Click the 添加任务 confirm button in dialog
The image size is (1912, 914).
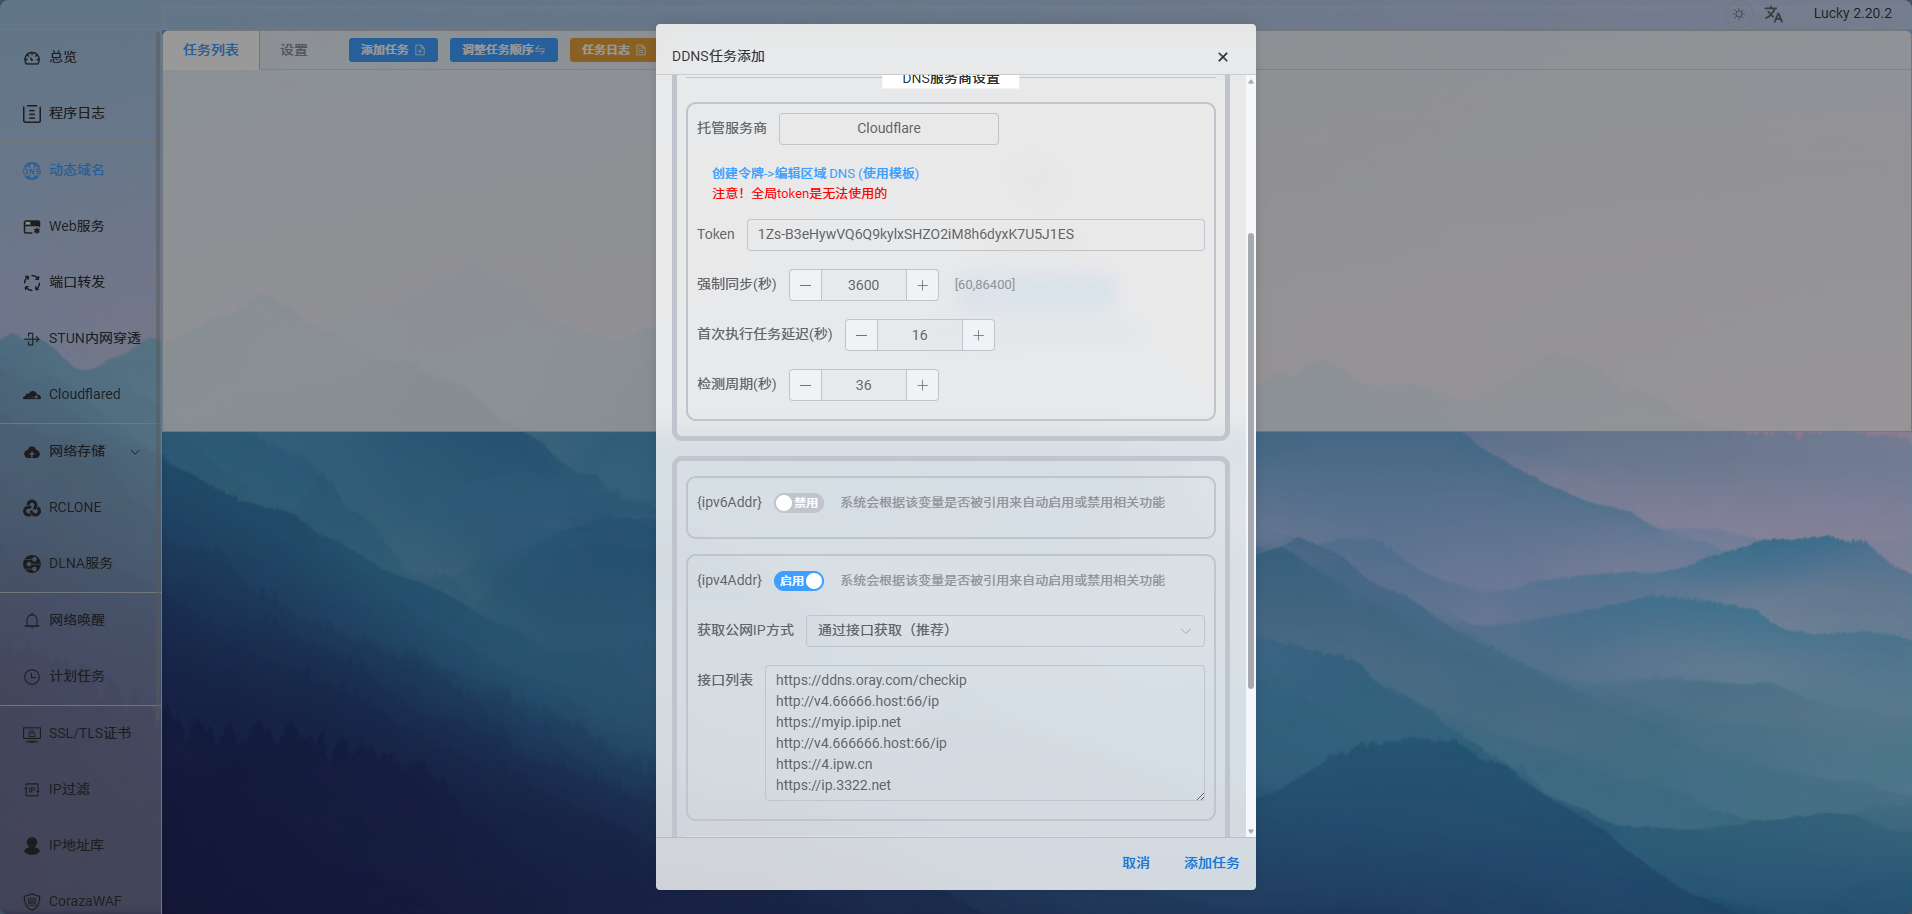click(x=1211, y=863)
